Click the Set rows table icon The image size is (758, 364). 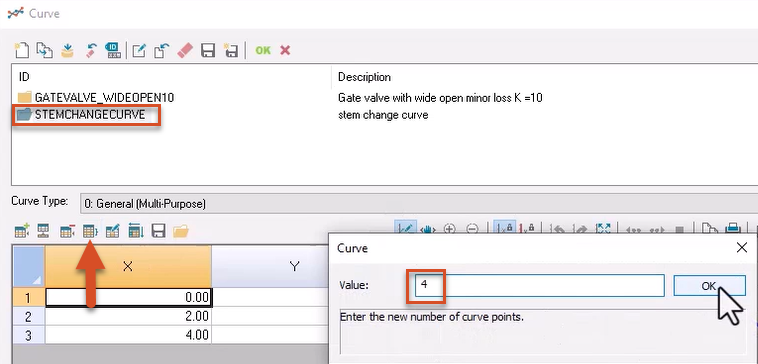(90, 231)
